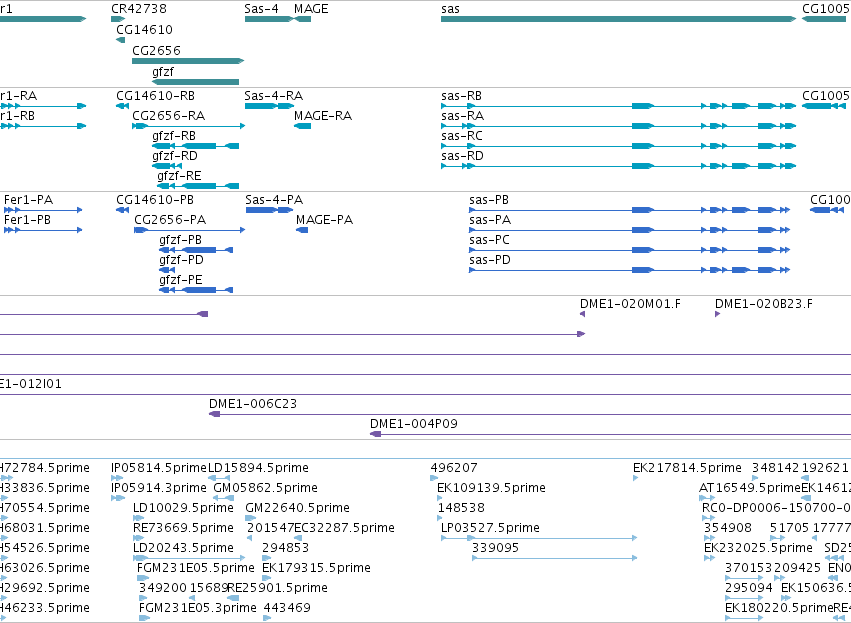Select the gfzf-RE transcript label
Screen dimensions: 851x623
[179, 176]
